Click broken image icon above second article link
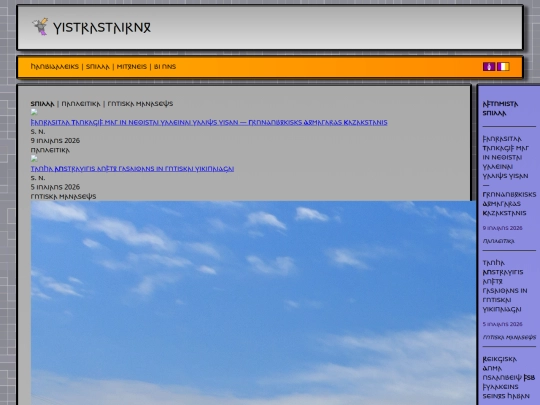Screen dimensions: 540x405 [34, 158]
